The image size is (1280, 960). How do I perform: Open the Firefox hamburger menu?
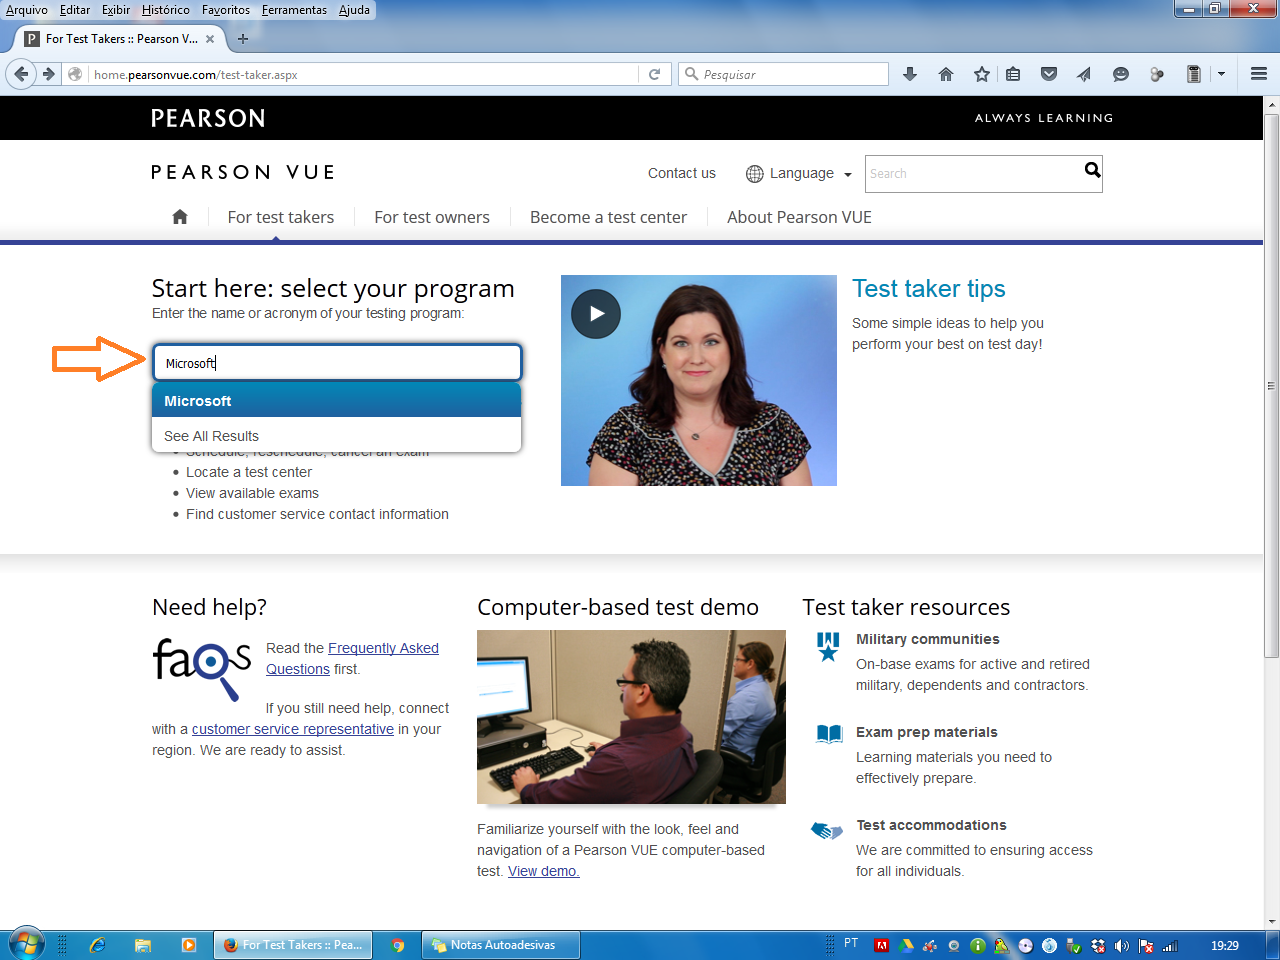(x=1259, y=74)
